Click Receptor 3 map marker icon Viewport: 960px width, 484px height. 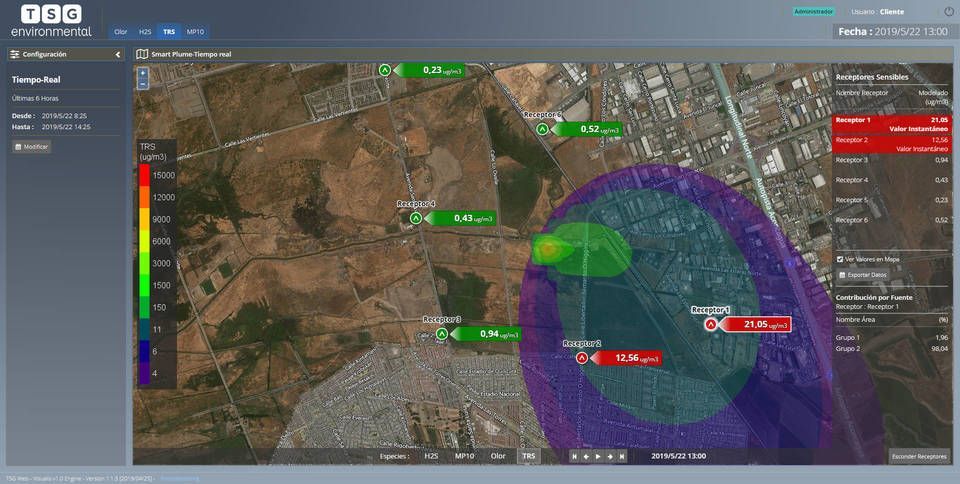pos(442,334)
